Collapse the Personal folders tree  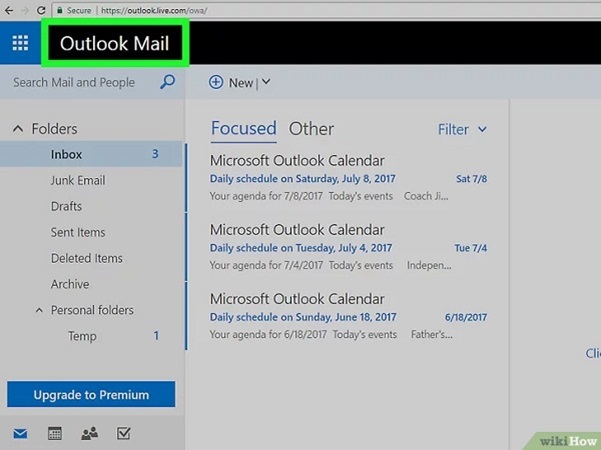point(39,310)
